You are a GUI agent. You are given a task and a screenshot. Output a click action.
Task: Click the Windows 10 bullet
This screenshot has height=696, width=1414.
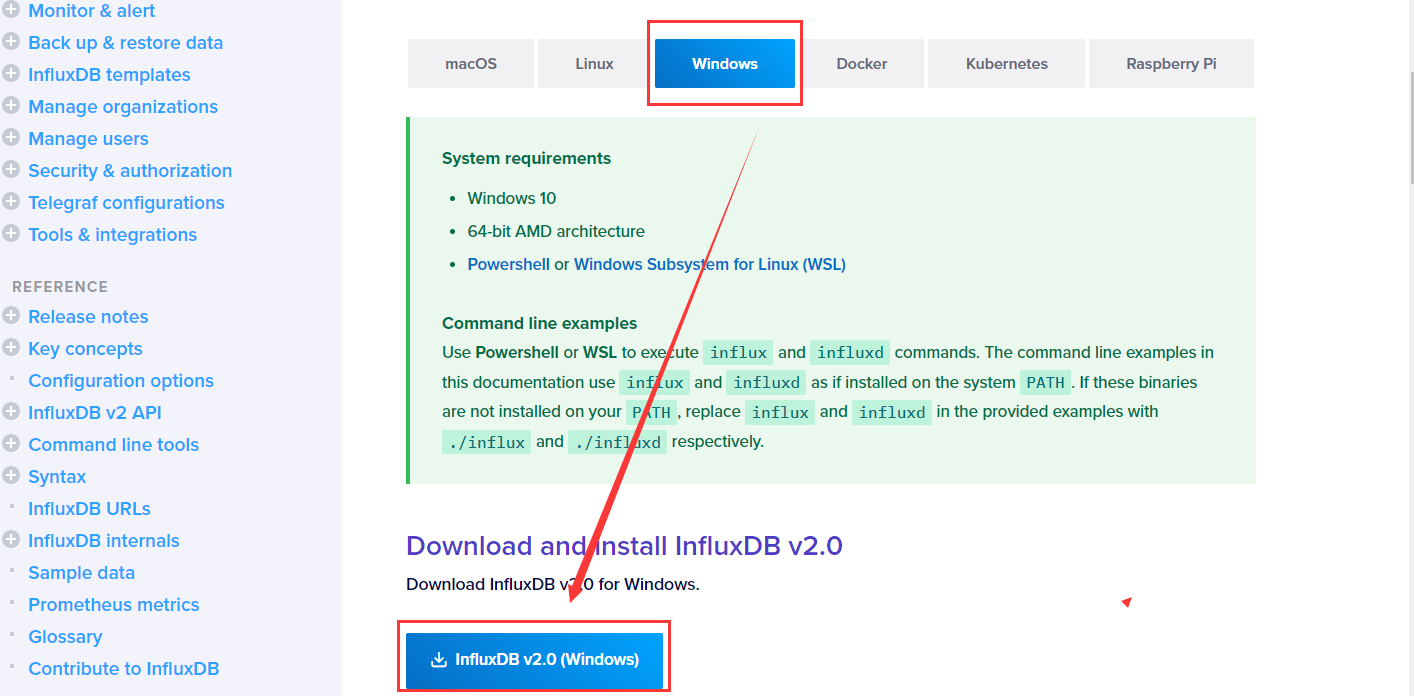pos(512,199)
